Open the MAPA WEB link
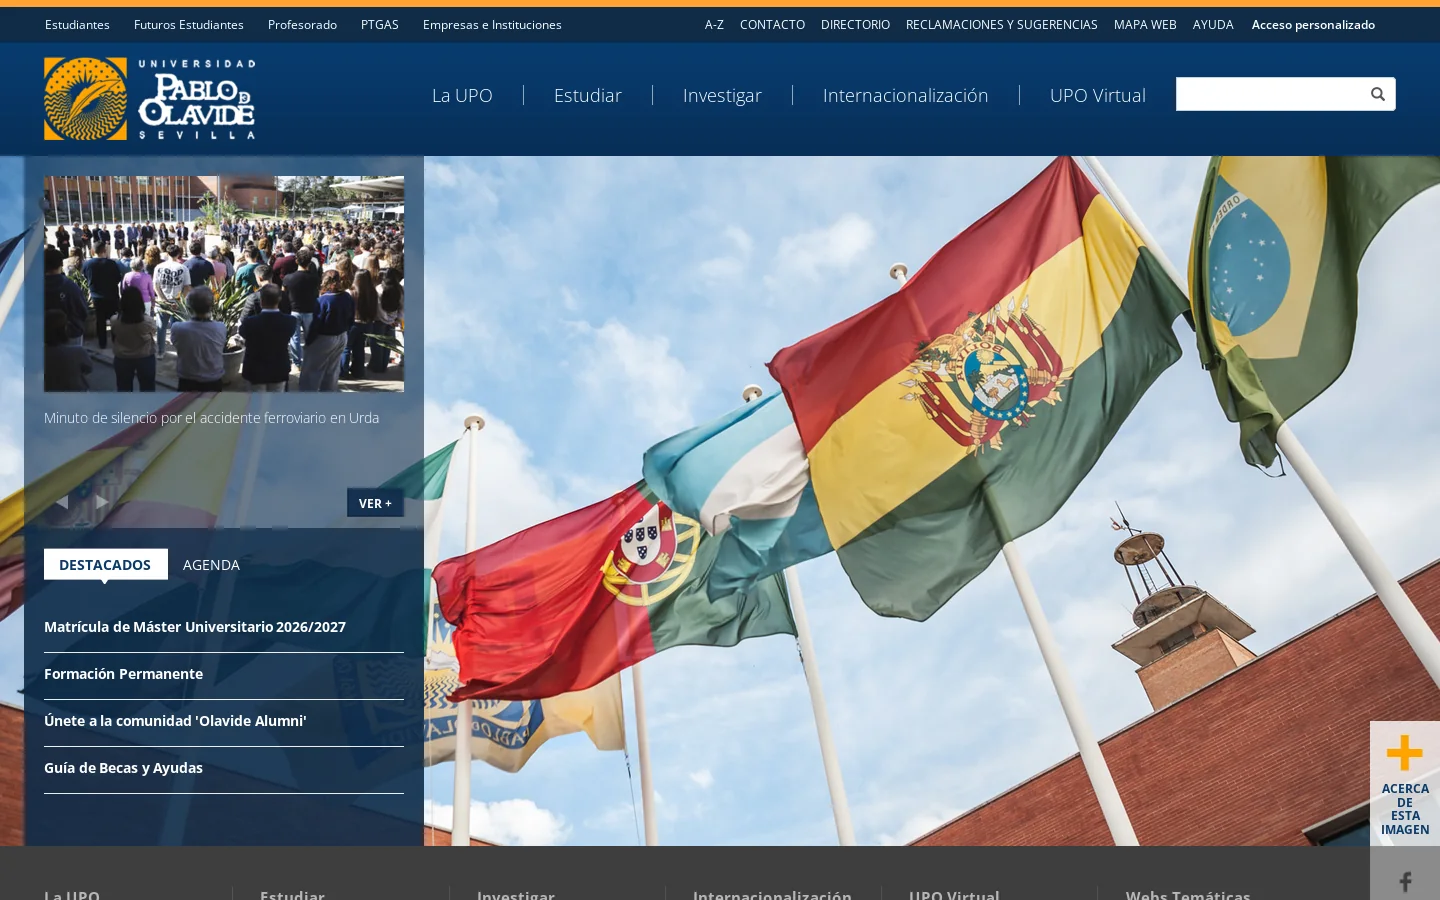 [1145, 24]
